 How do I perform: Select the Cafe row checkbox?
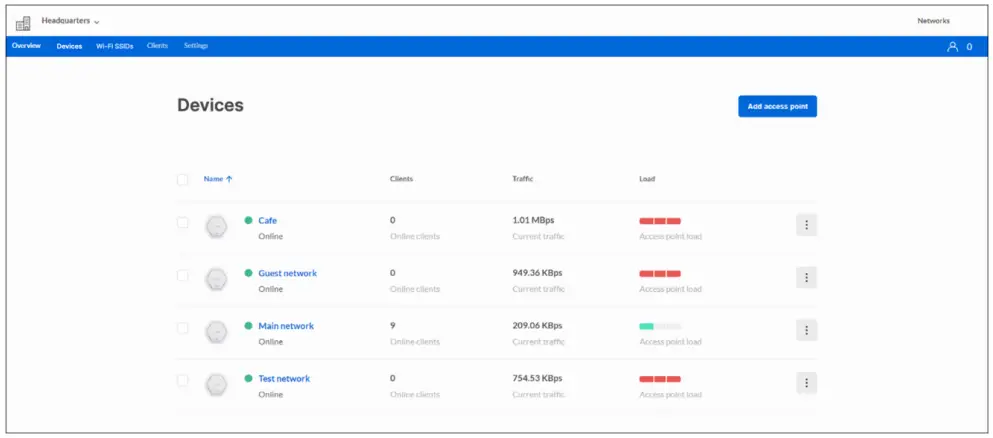click(x=182, y=223)
